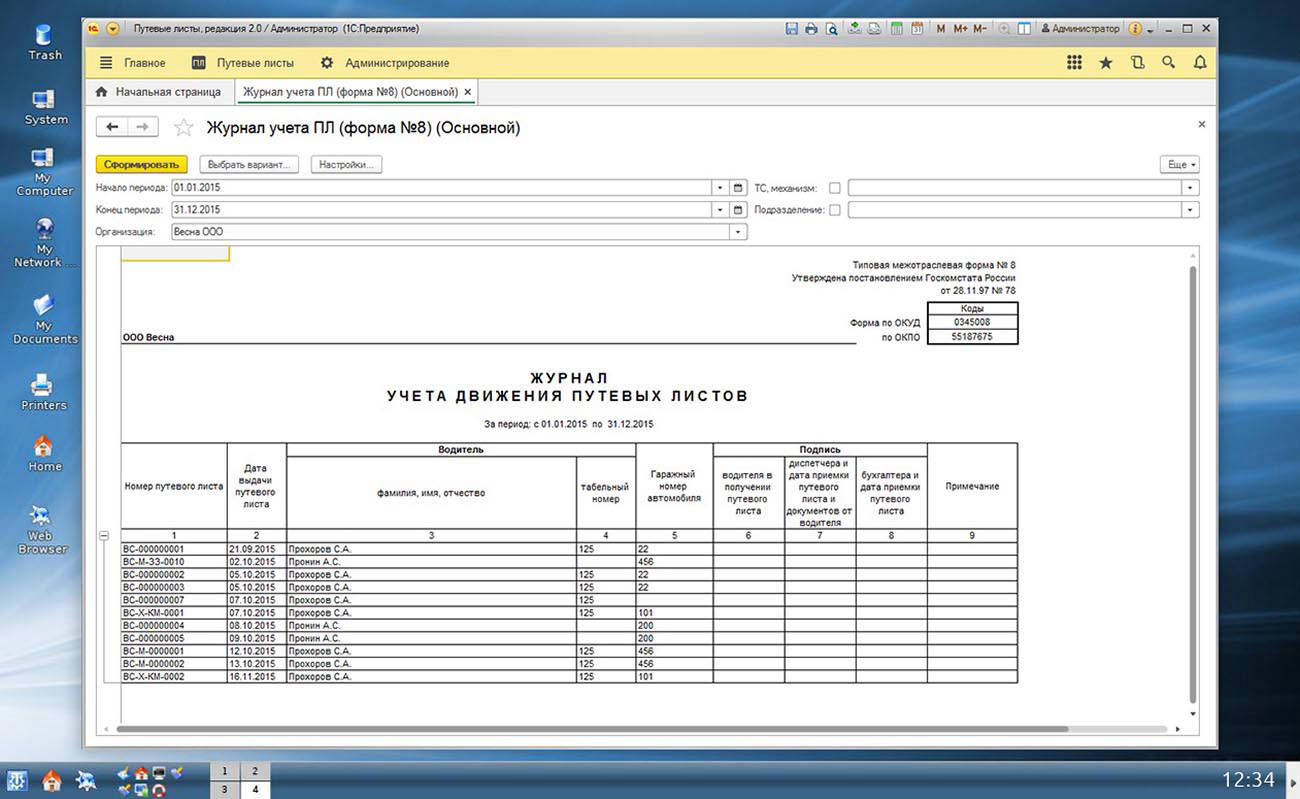The width and height of the screenshot is (1300, 799).
Task: Collapse the report rows group
Action: point(104,537)
